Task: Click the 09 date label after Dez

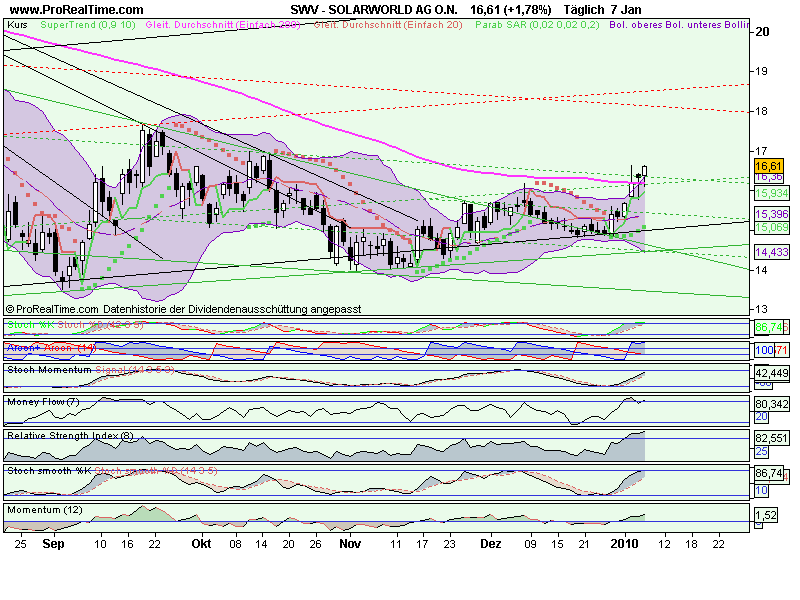Action: coord(530,544)
